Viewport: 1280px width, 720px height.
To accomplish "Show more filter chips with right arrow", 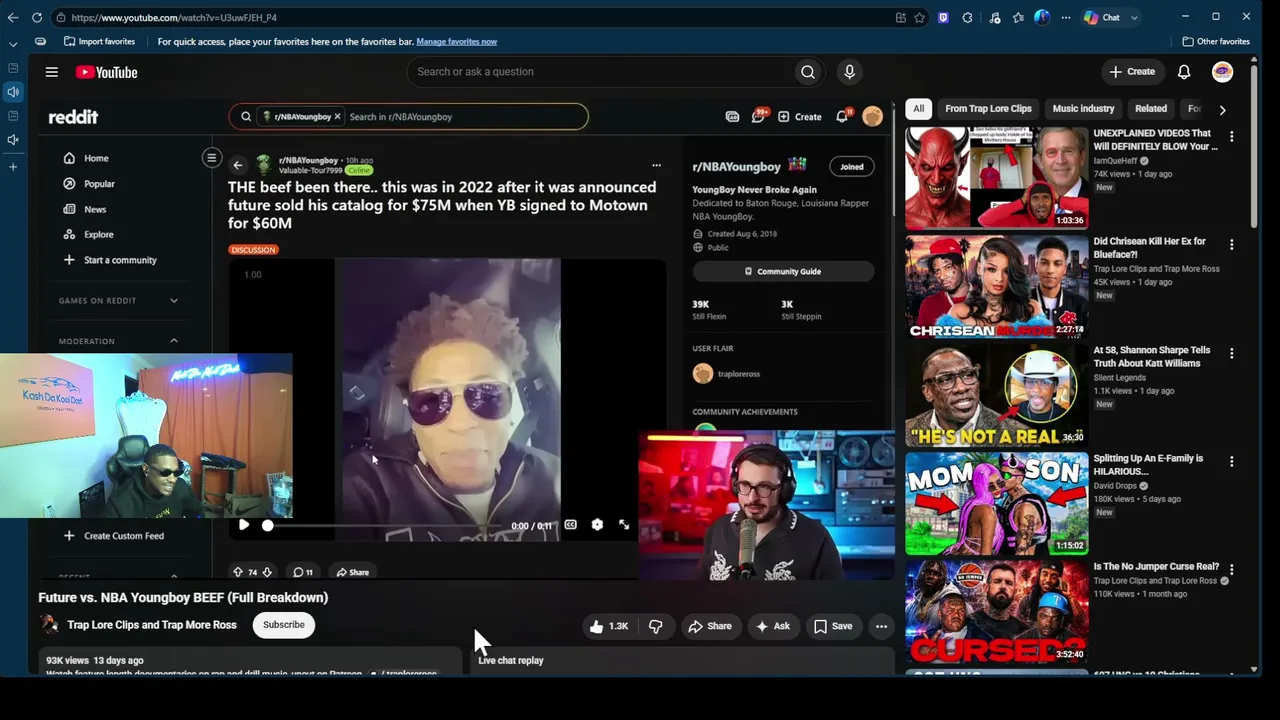I will (1222, 109).
